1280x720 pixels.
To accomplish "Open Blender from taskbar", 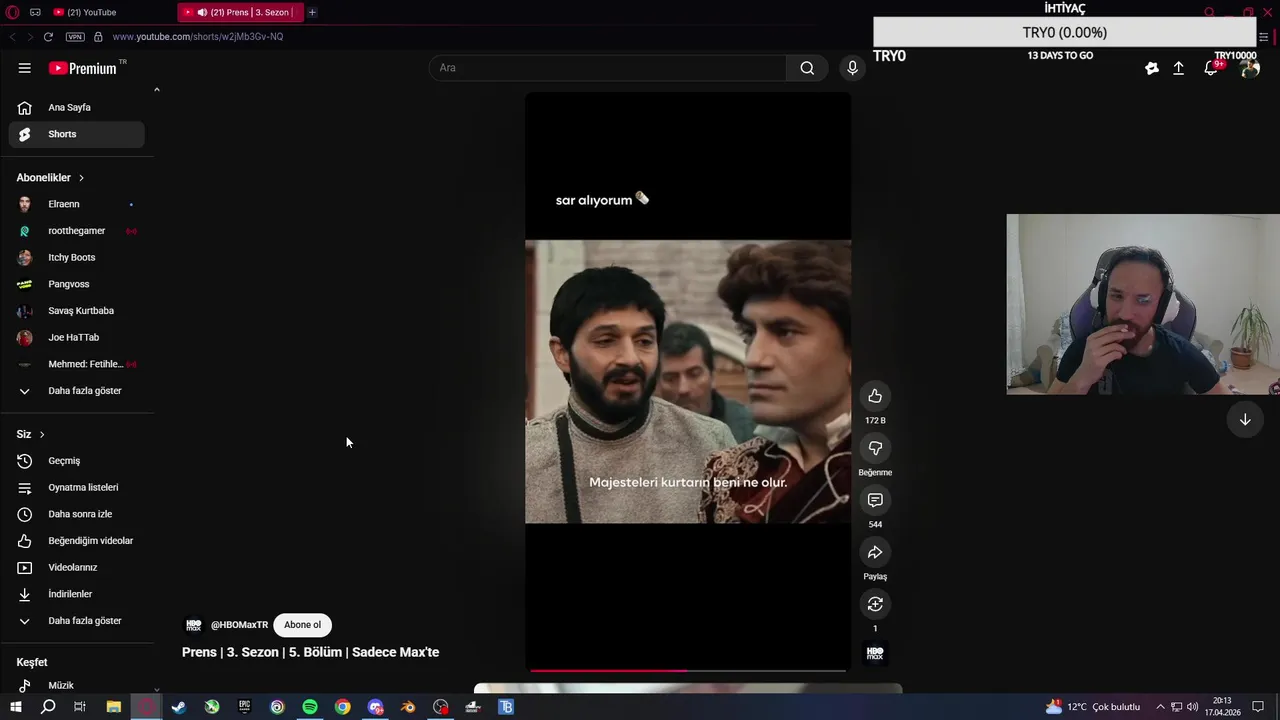I will pyautogui.click(x=408, y=707).
